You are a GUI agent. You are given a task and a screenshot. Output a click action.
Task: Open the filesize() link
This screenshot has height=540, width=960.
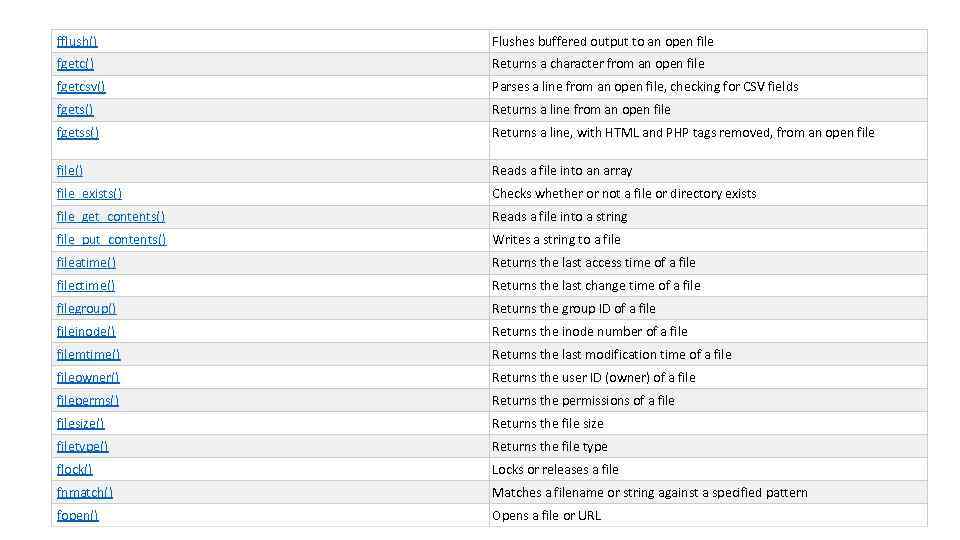(x=80, y=424)
